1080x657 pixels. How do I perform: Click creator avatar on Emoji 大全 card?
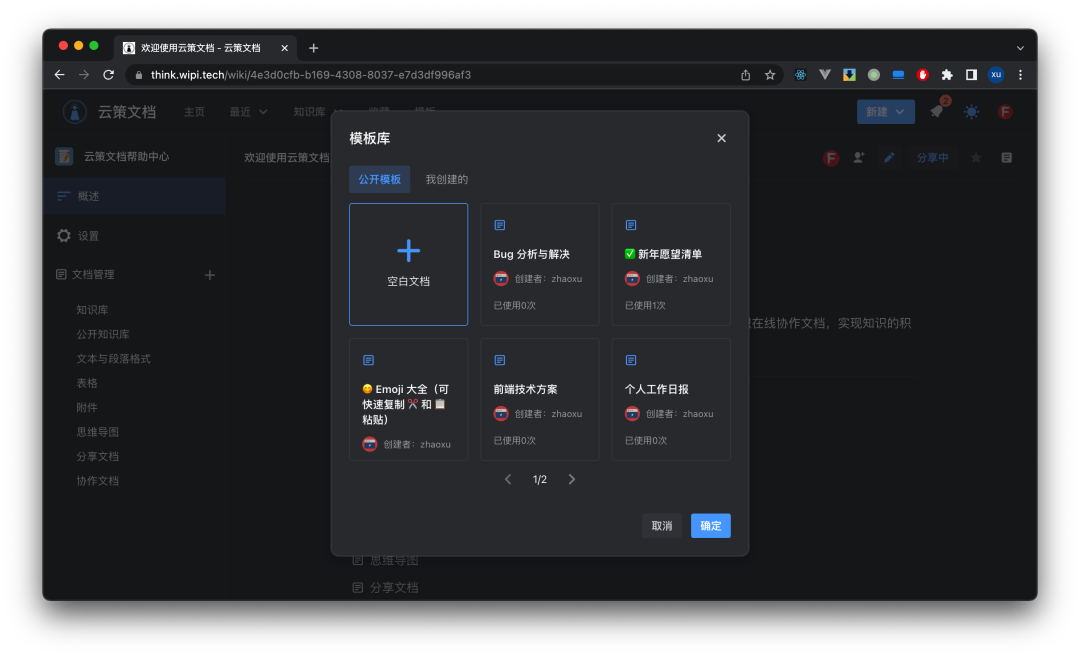(x=370, y=444)
